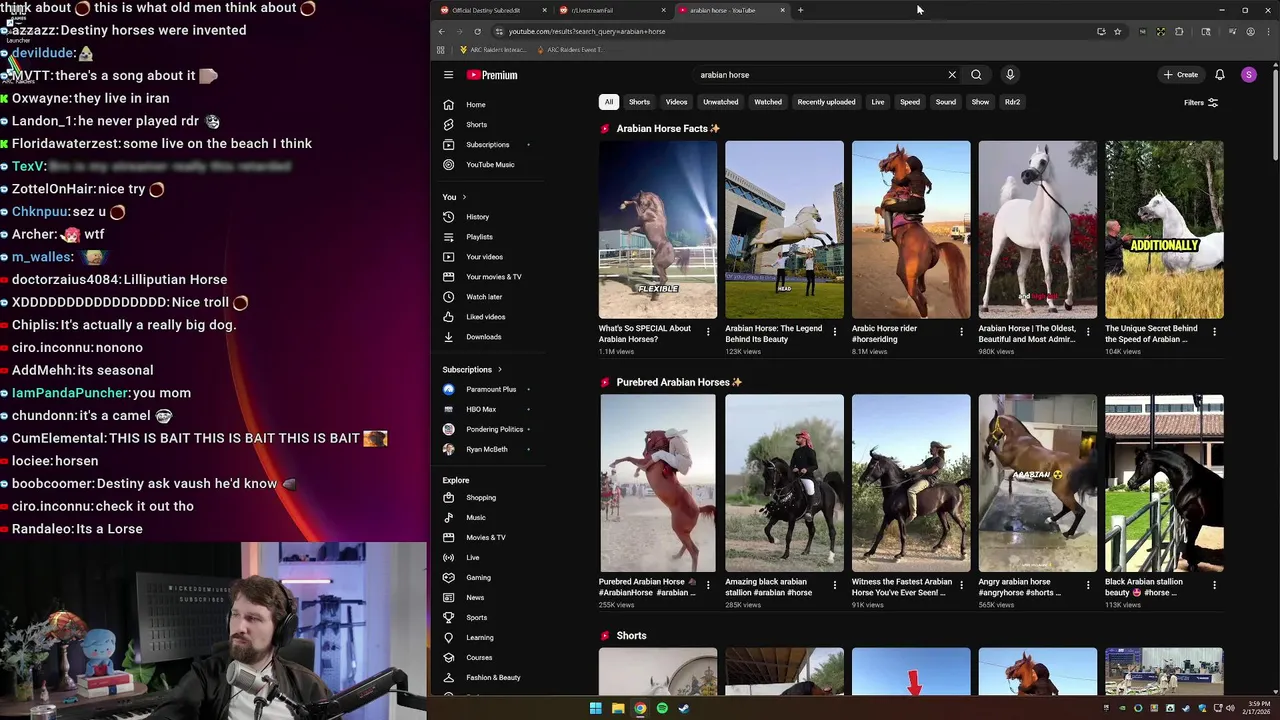The height and width of the screenshot is (720, 1280).
Task: Select the Recently uploaded chip
Action: pos(826,102)
